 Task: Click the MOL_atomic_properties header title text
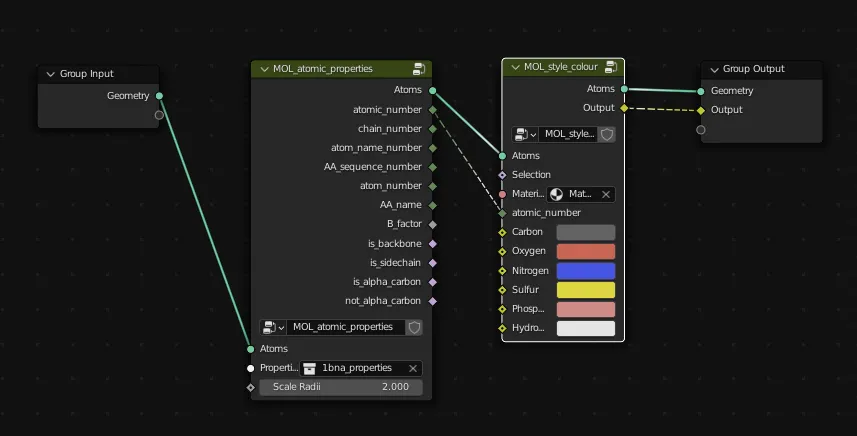(322, 69)
